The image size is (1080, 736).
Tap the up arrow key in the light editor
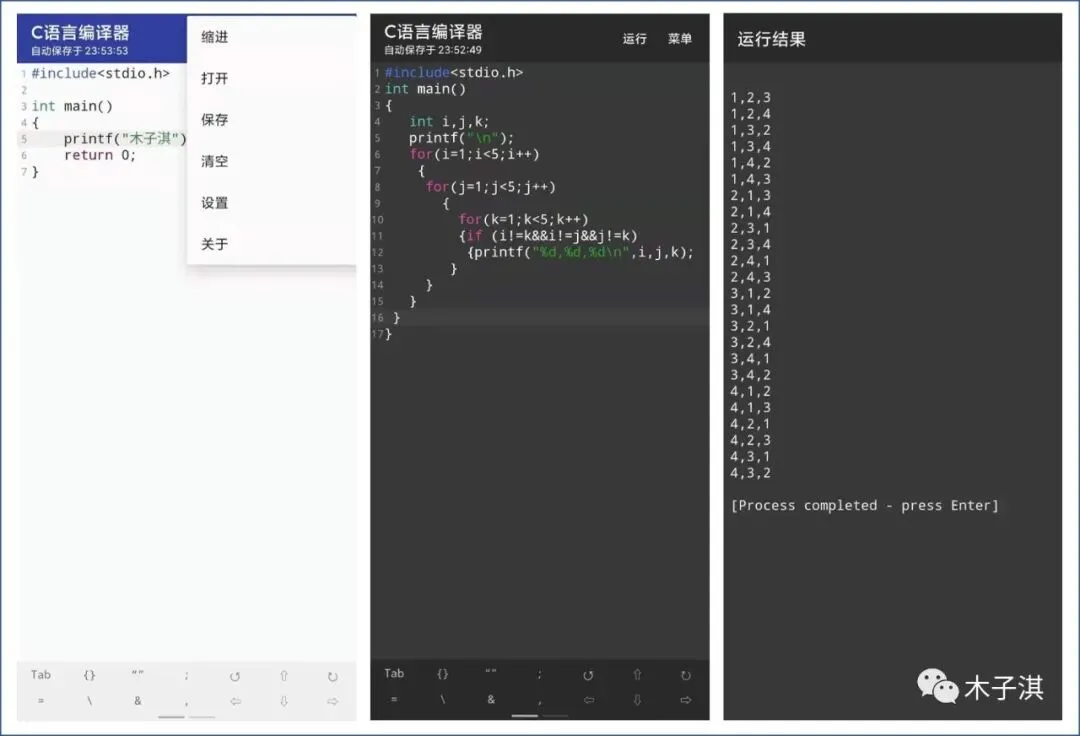[x=284, y=676]
